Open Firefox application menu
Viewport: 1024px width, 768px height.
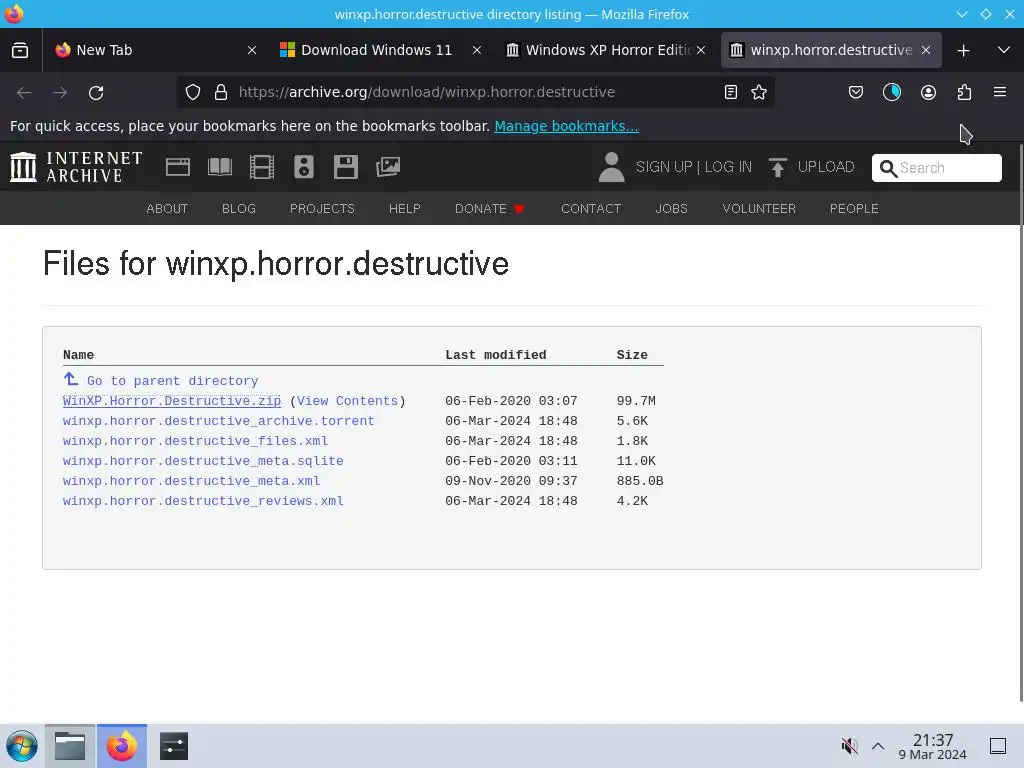coord(1000,92)
